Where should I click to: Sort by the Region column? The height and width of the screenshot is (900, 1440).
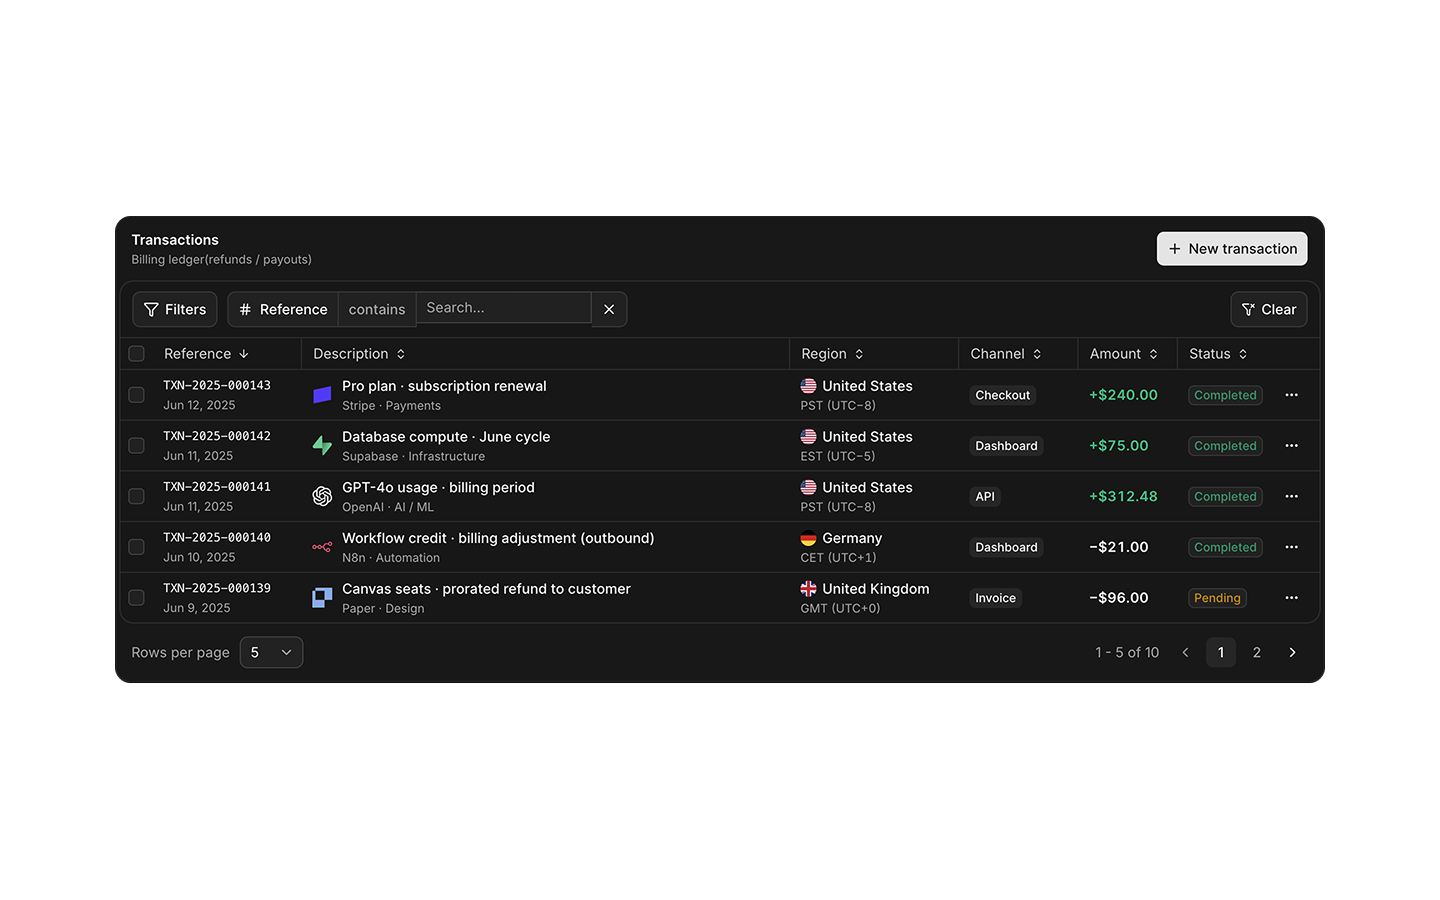tap(832, 354)
